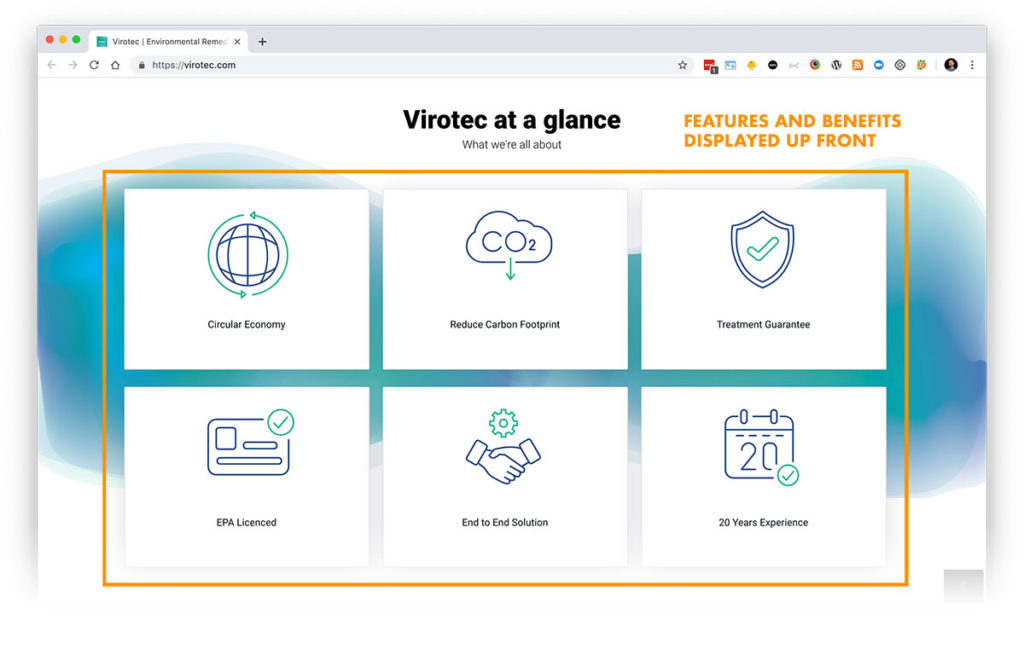The width and height of the screenshot is (1024, 655).
Task: Click the CO2 cloud icon
Action: 509,246
